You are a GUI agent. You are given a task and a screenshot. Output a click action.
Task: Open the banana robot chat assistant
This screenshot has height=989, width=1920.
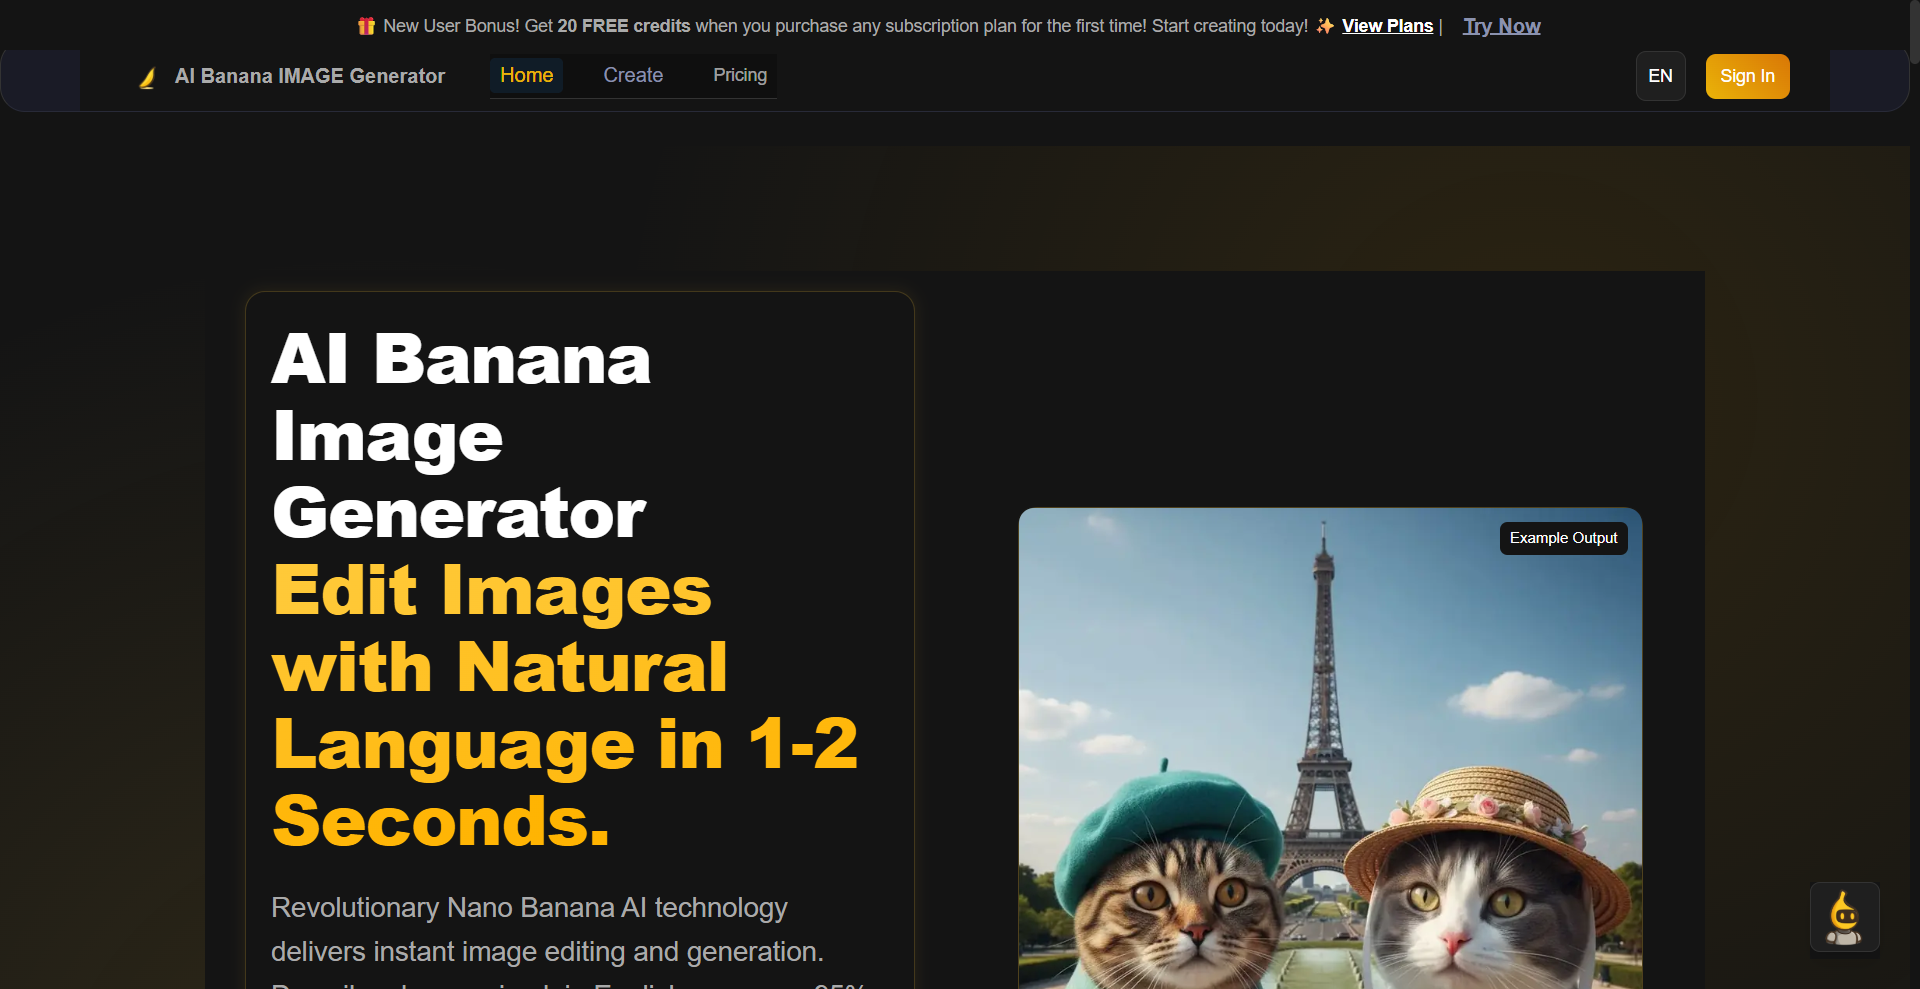point(1844,917)
